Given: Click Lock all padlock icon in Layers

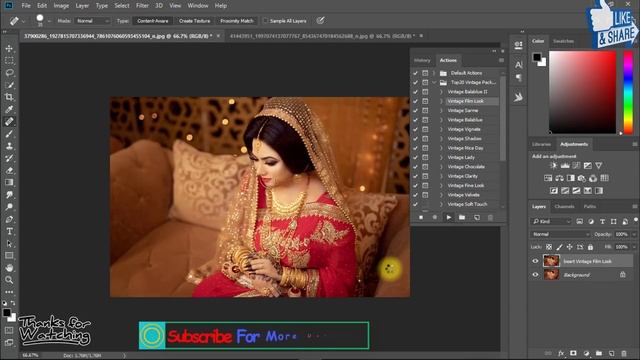Looking at the screenshot, I should click(x=590, y=247).
